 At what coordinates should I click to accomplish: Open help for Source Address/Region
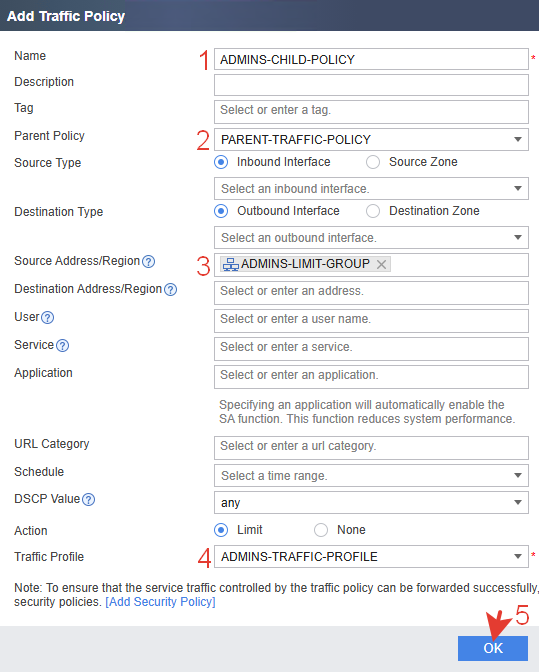[x=148, y=261]
